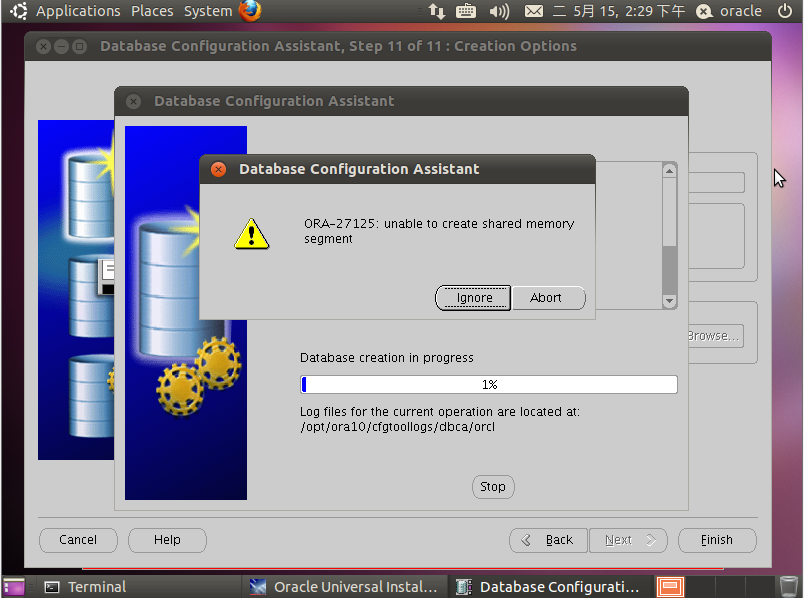Click the gears database image in progress window
The height and width of the screenshot is (598, 804).
186,313
